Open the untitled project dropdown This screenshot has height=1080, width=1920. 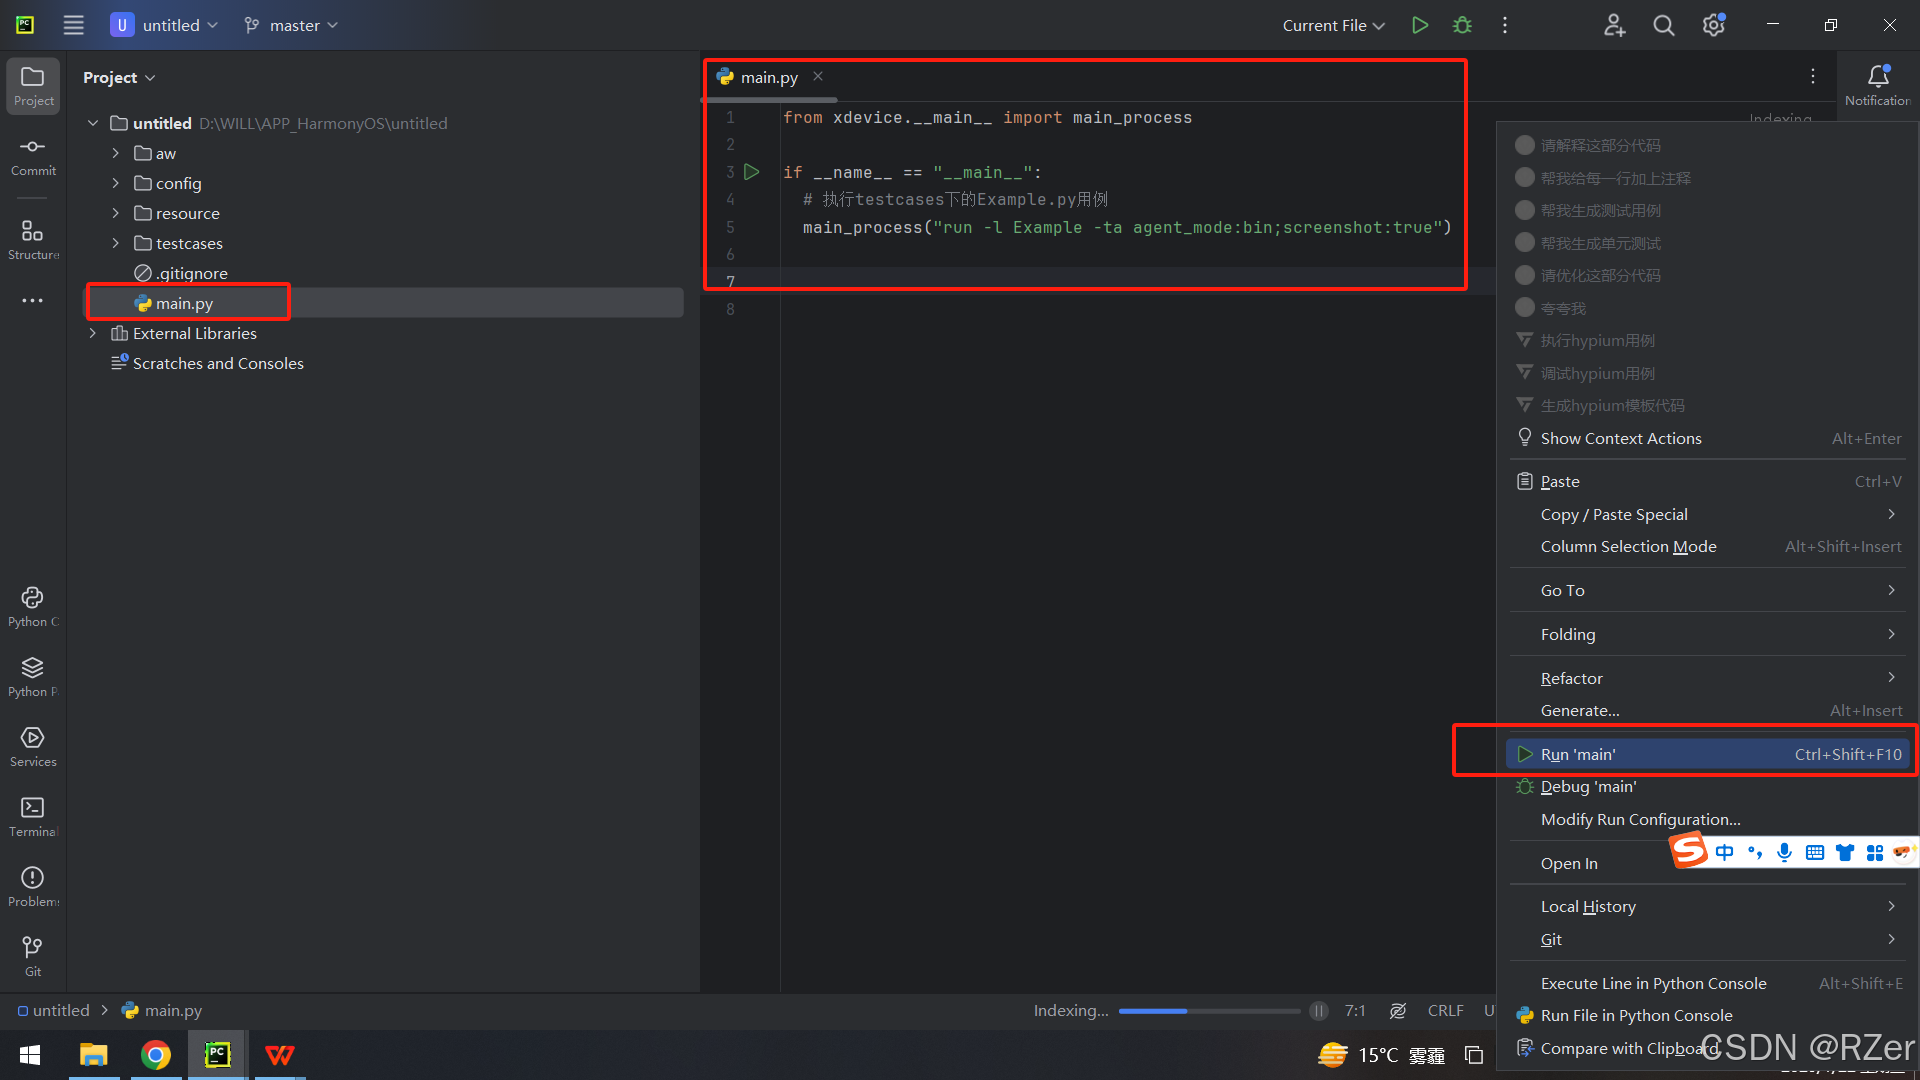[x=165, y=25]
